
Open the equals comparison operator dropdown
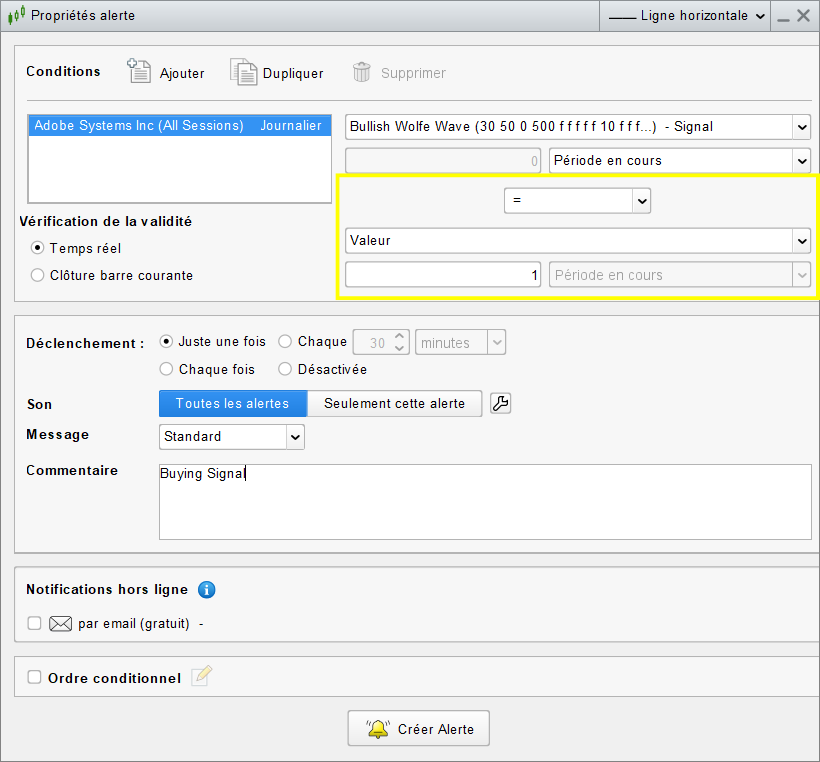click(x=577, y=201)
